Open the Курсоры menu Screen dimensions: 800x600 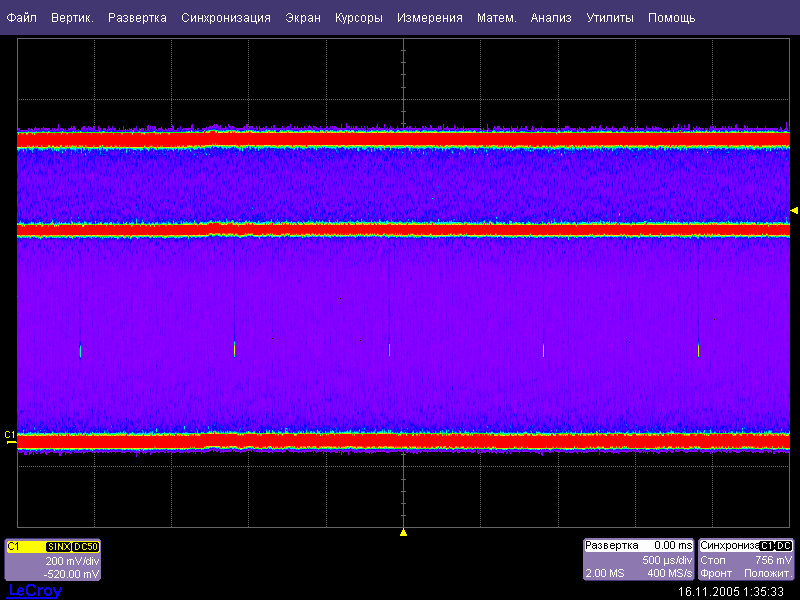point(359,18)
